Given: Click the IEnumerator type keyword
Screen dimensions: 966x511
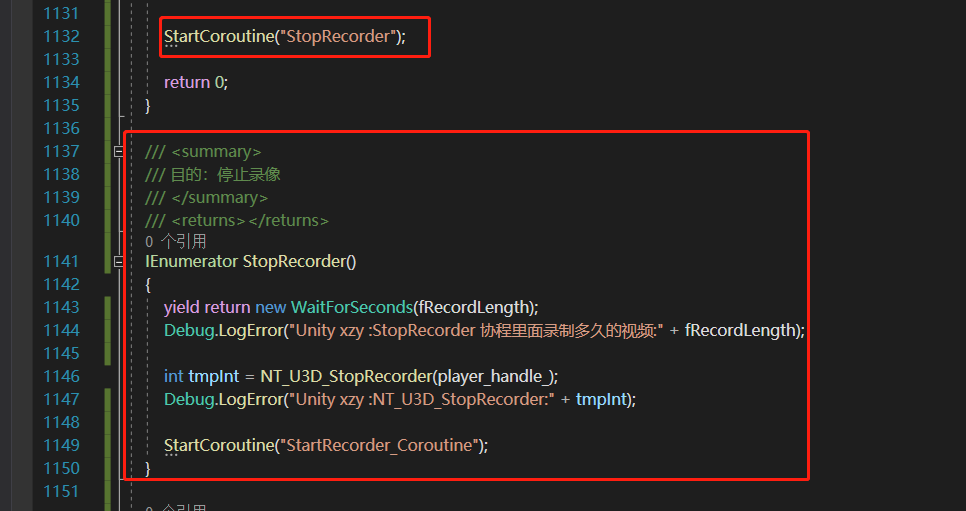Looking at the screenshot, I should [191, 261].
